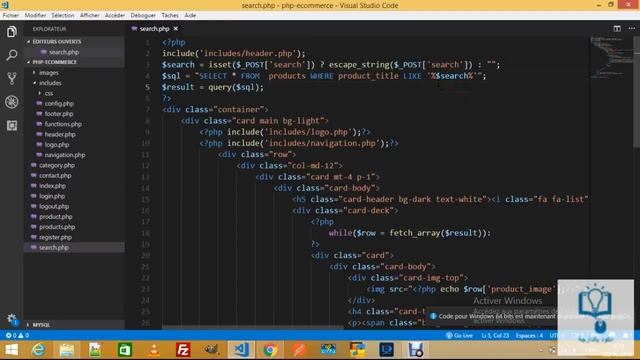This screenshot has height=360, width=640.
Task: Open index.php in the explorer
Action: (52, 186)
